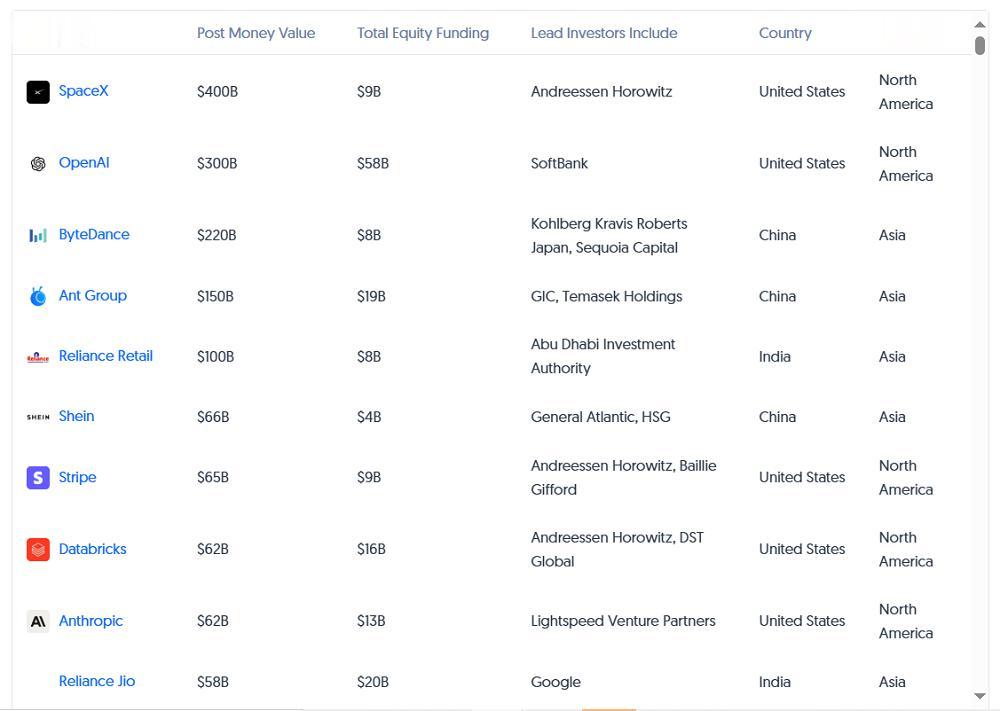Image resolution: width=1000 pixels, height=711 pixels.
Task: Sort by Total Equity Funding column header
Action: pos(423,33)
